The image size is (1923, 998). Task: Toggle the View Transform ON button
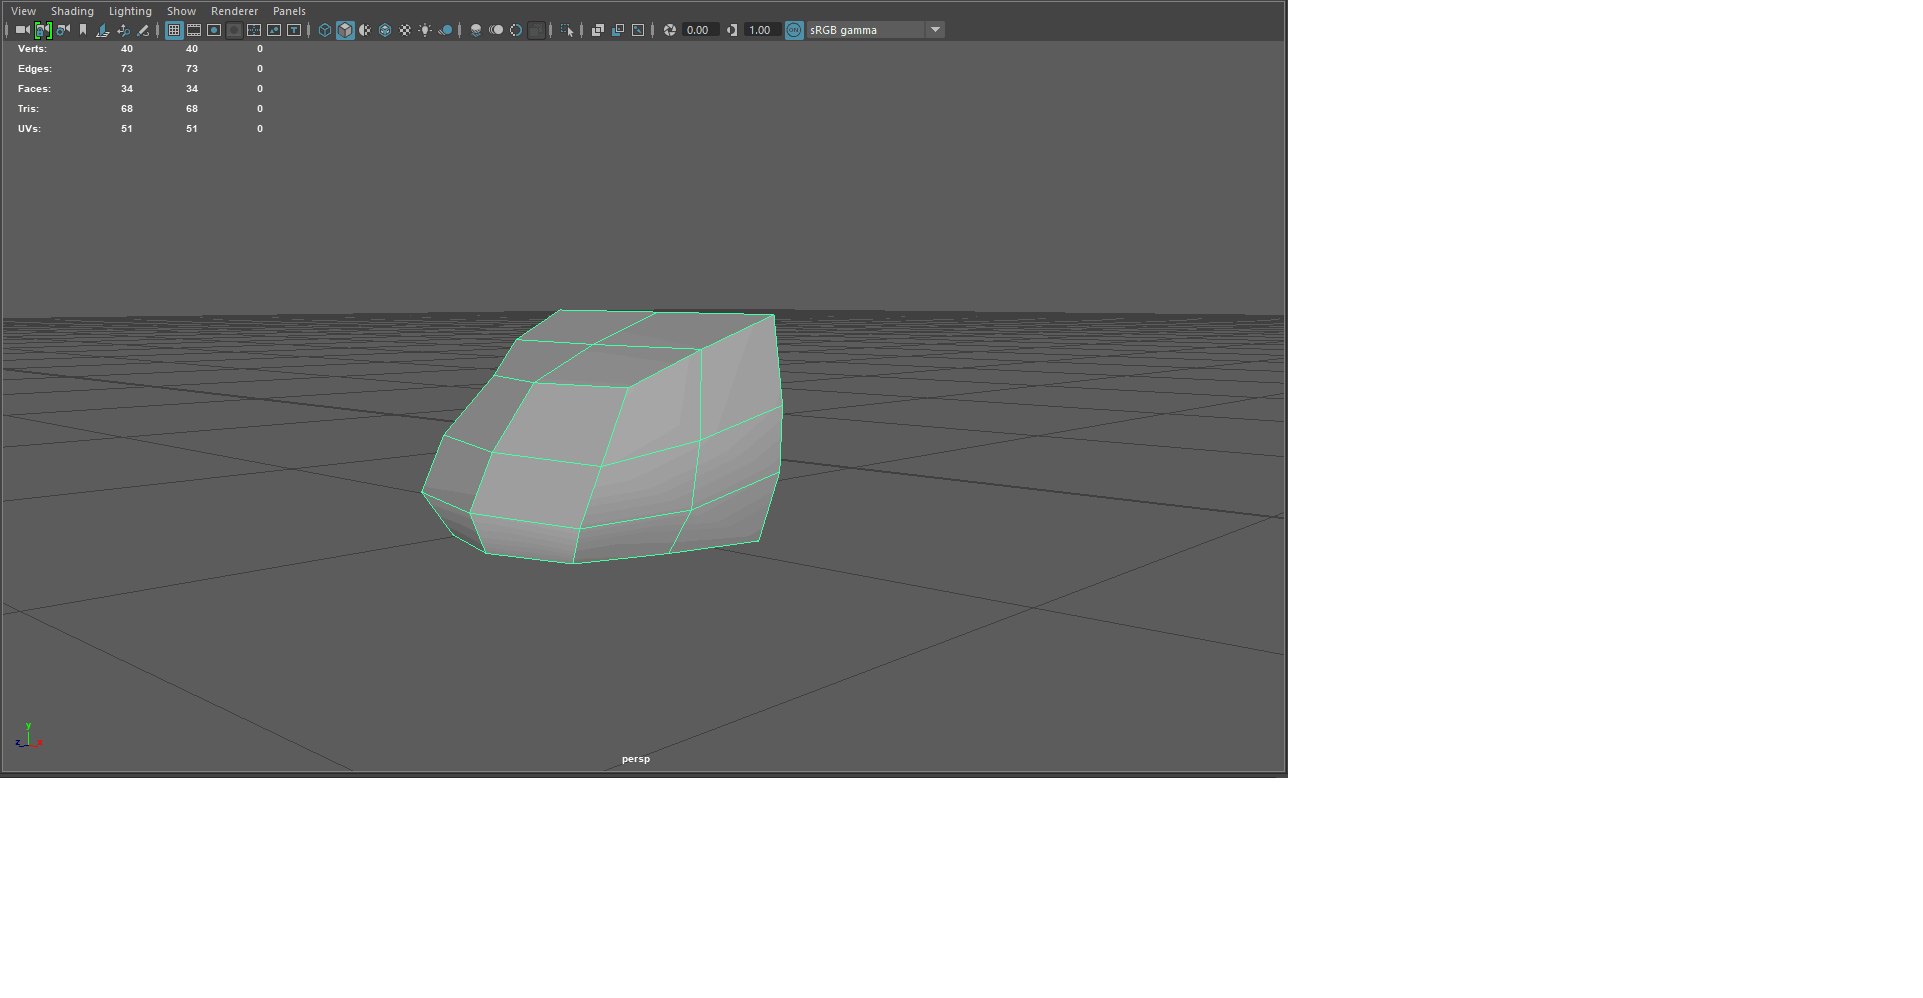794,30
